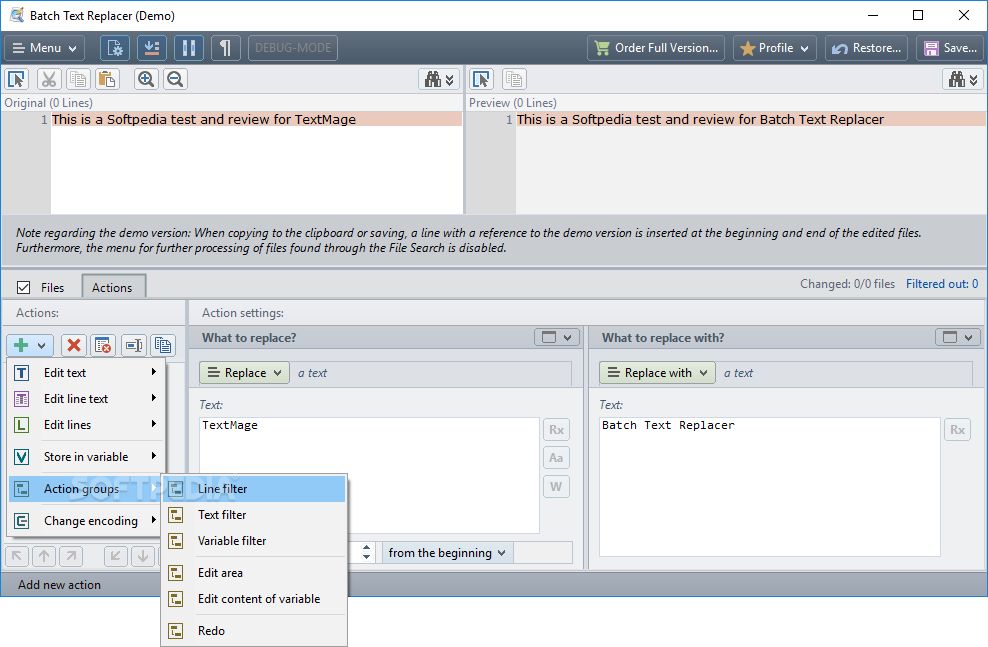
Task: Click line 1 in the Preview pane
Action: (x=751, y=120)
